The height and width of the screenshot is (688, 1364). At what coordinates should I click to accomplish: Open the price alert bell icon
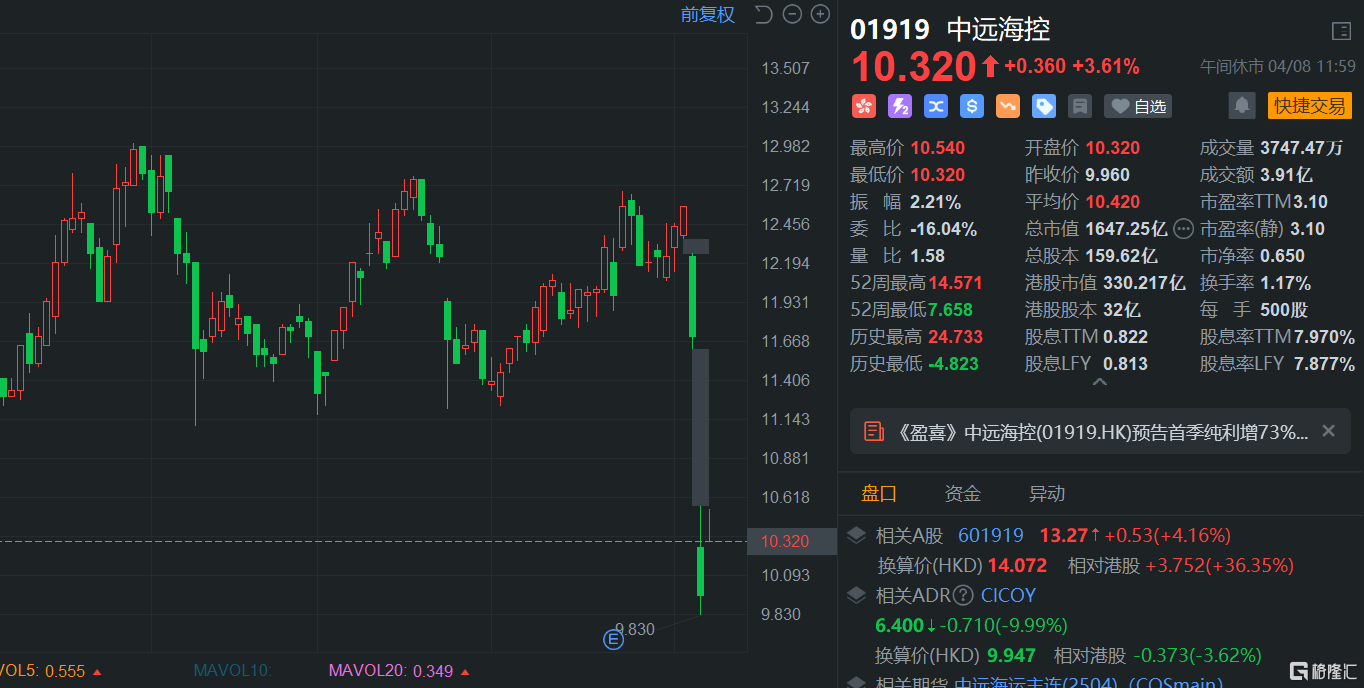pos(1241,105)
